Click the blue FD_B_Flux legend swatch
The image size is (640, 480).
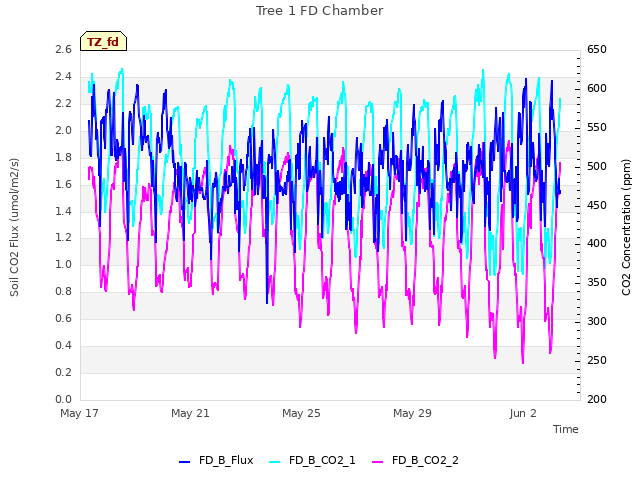184,462
